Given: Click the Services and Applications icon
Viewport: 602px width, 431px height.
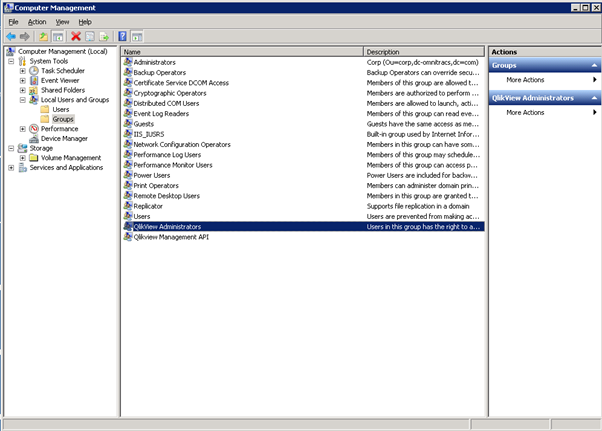Looking at the screenshot, I should pos(23,167).
